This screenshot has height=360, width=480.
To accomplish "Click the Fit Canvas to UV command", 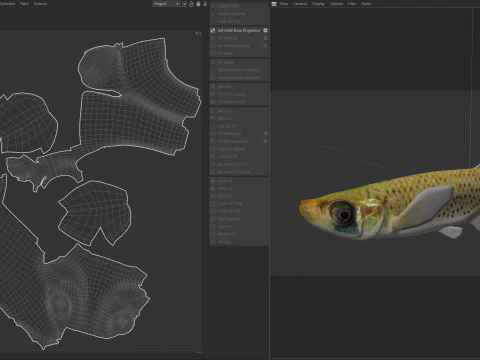I will click(x=239, y=102).
